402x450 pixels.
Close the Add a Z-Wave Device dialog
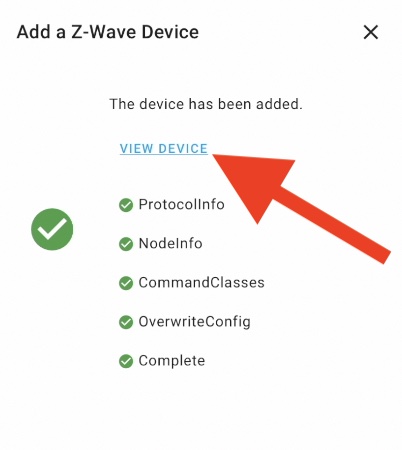(x=371, y=32)
